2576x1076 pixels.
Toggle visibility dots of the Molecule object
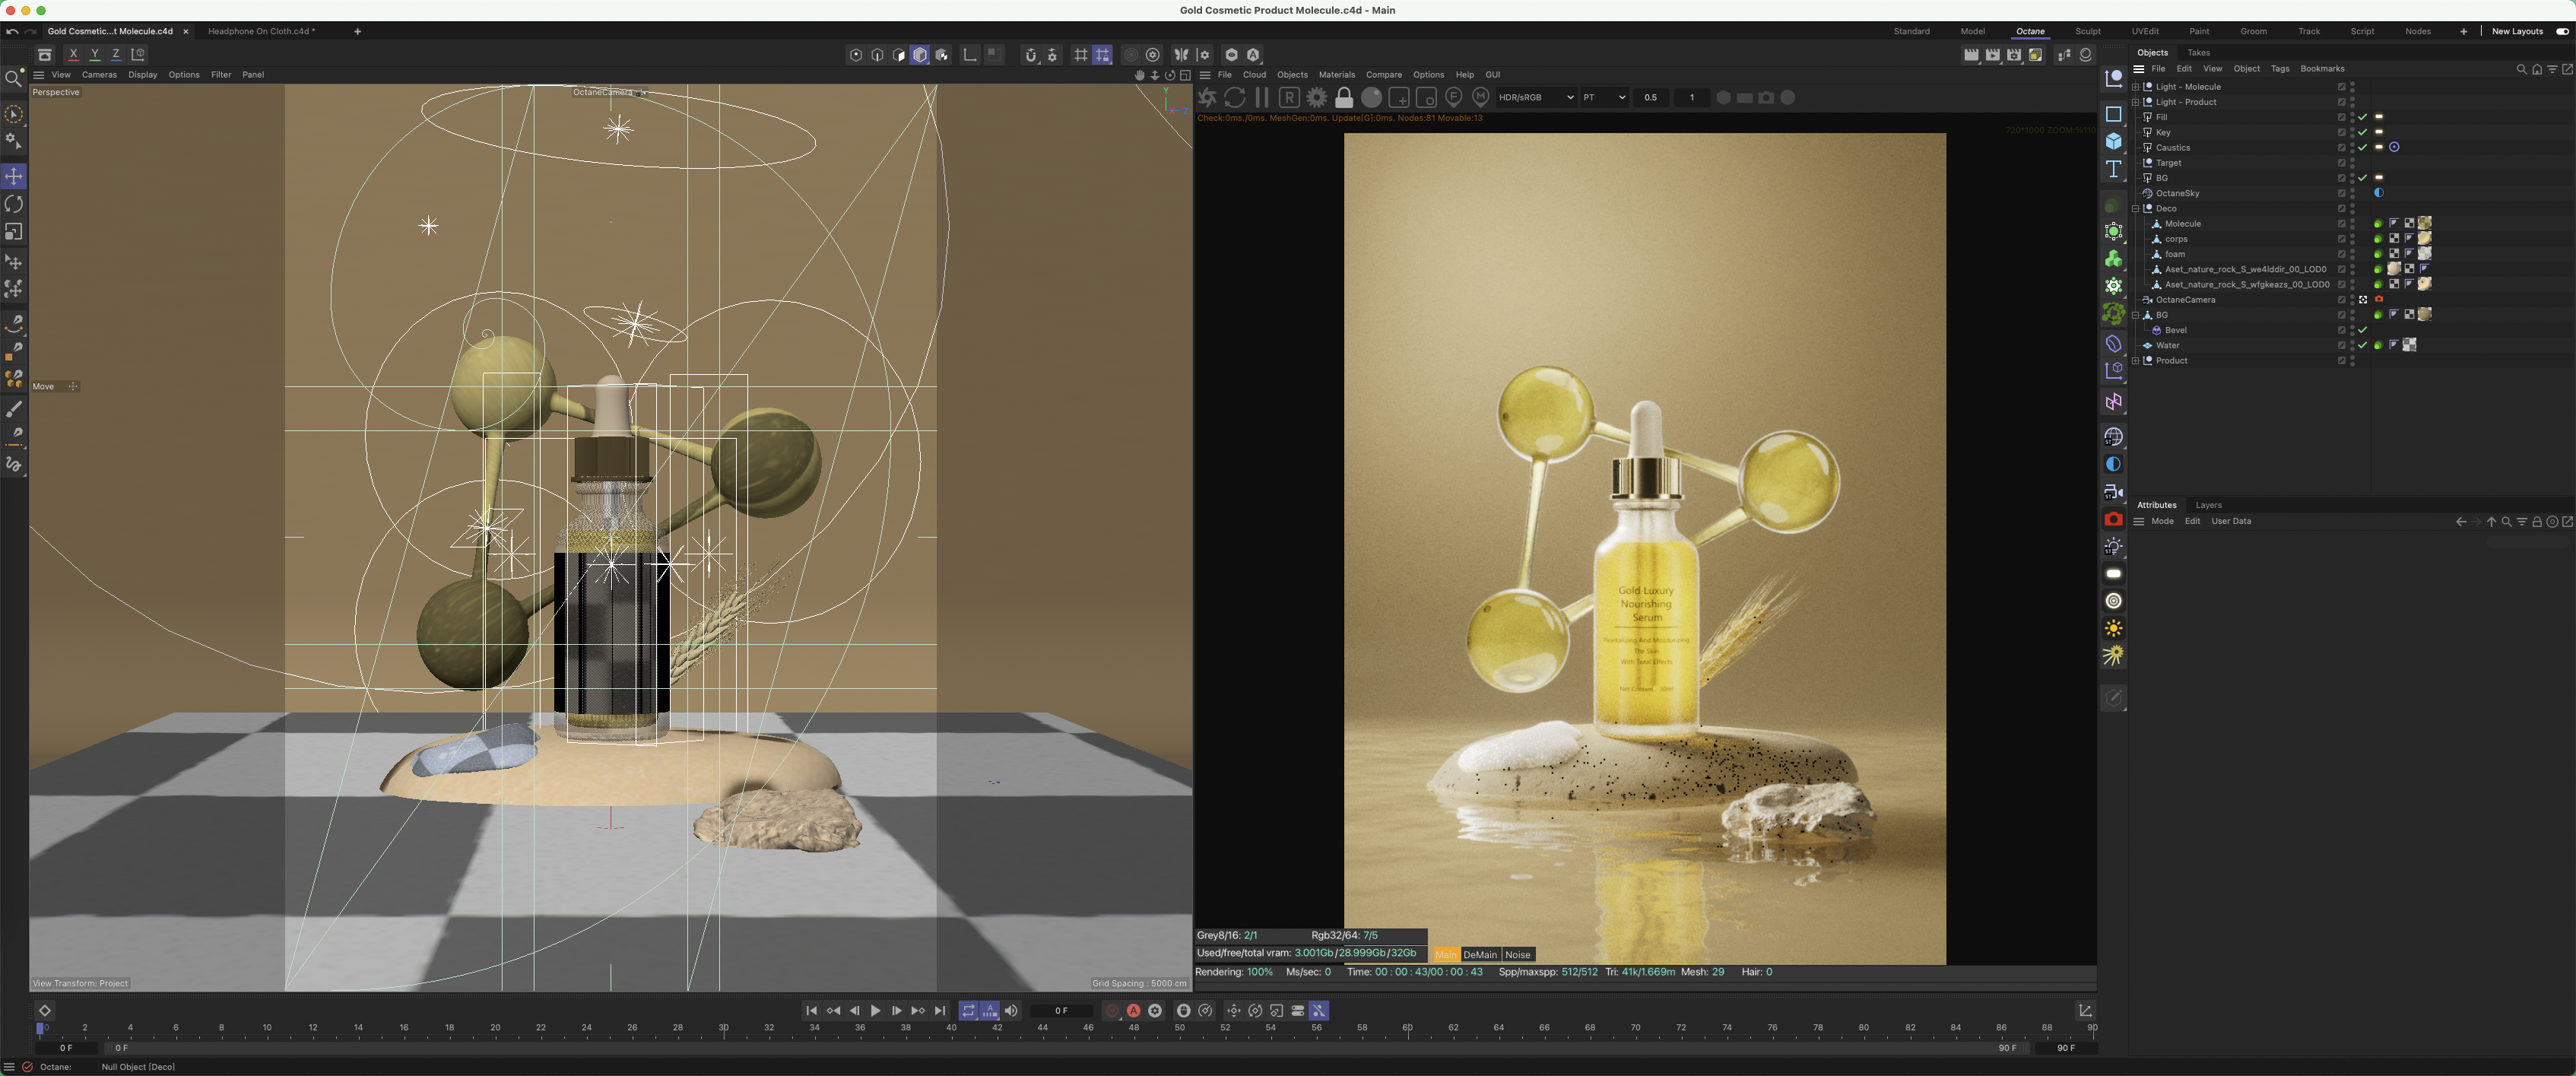[x=2352, y=224]
